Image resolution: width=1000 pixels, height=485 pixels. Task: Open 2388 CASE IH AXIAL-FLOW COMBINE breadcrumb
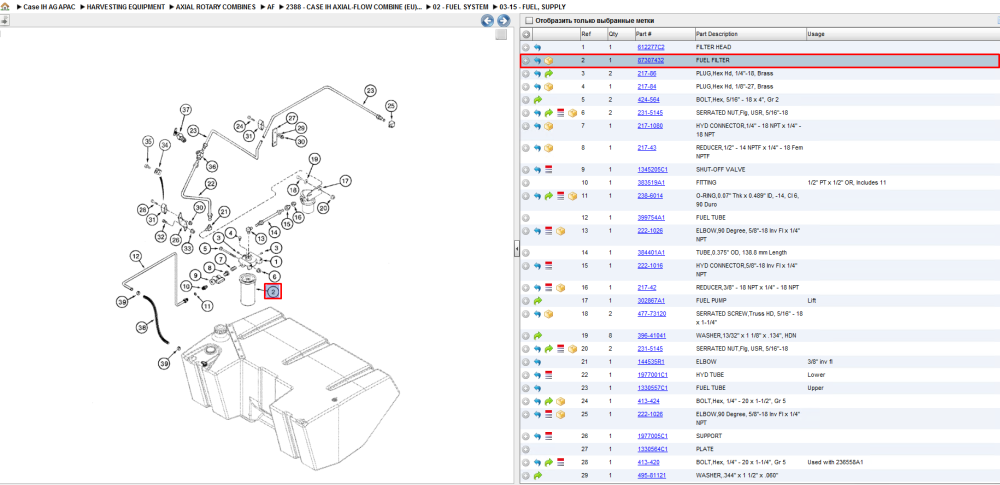354,6
